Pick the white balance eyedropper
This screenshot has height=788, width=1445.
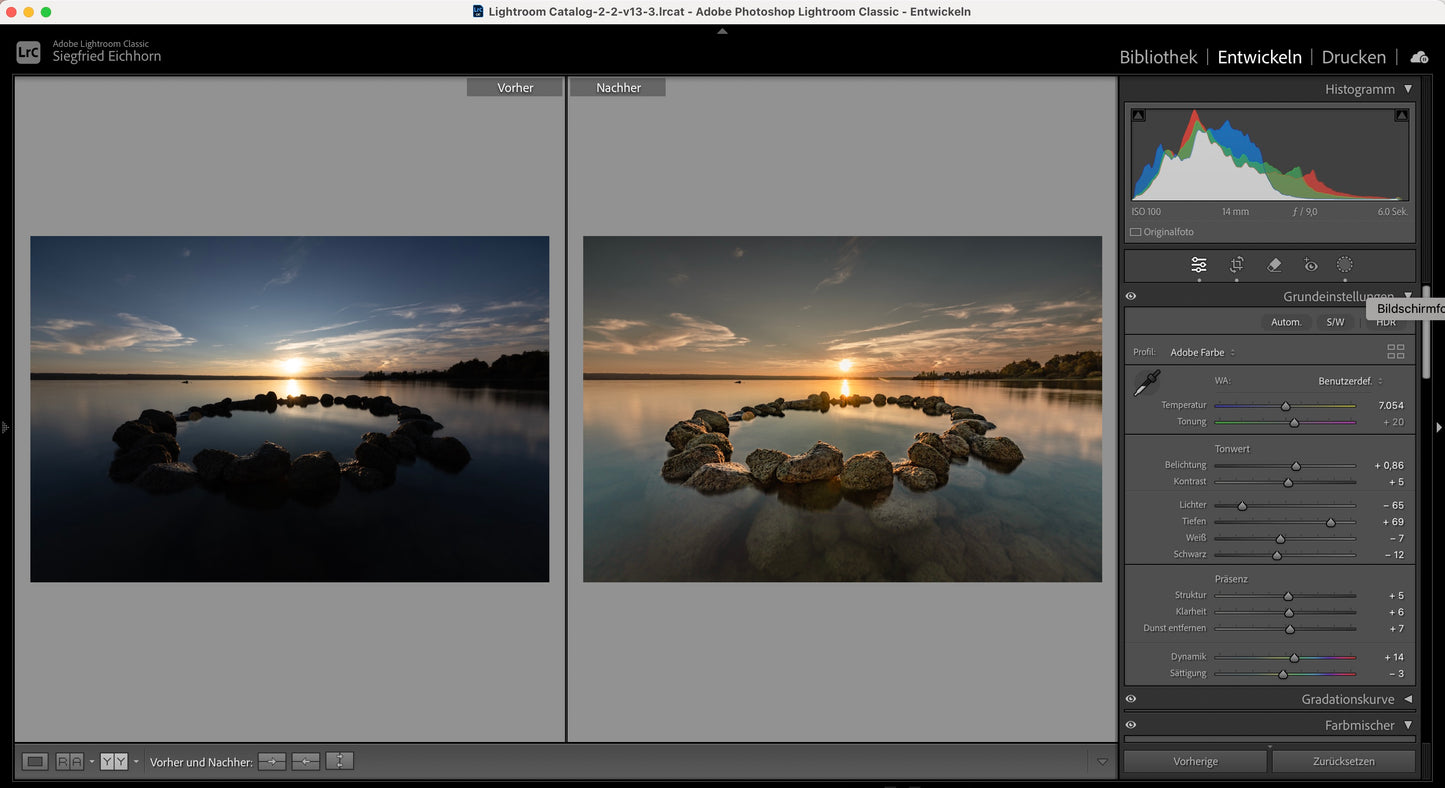1146,383
